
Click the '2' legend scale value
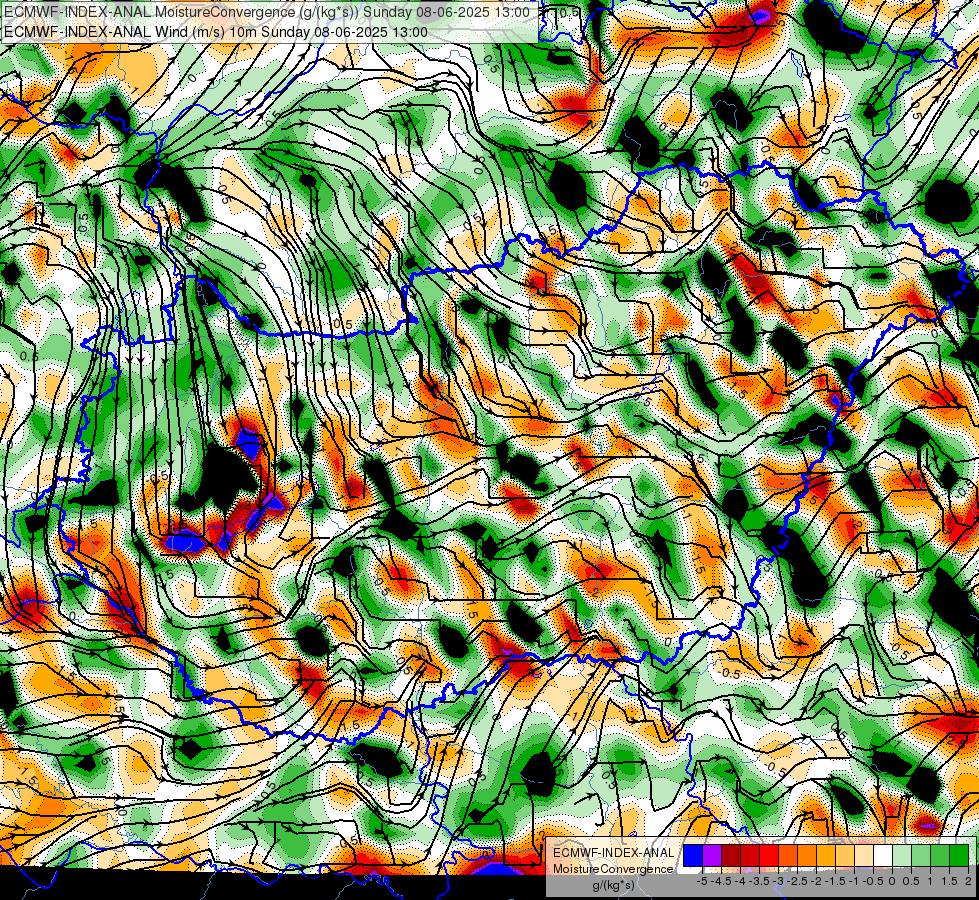[x=968, y=881]
